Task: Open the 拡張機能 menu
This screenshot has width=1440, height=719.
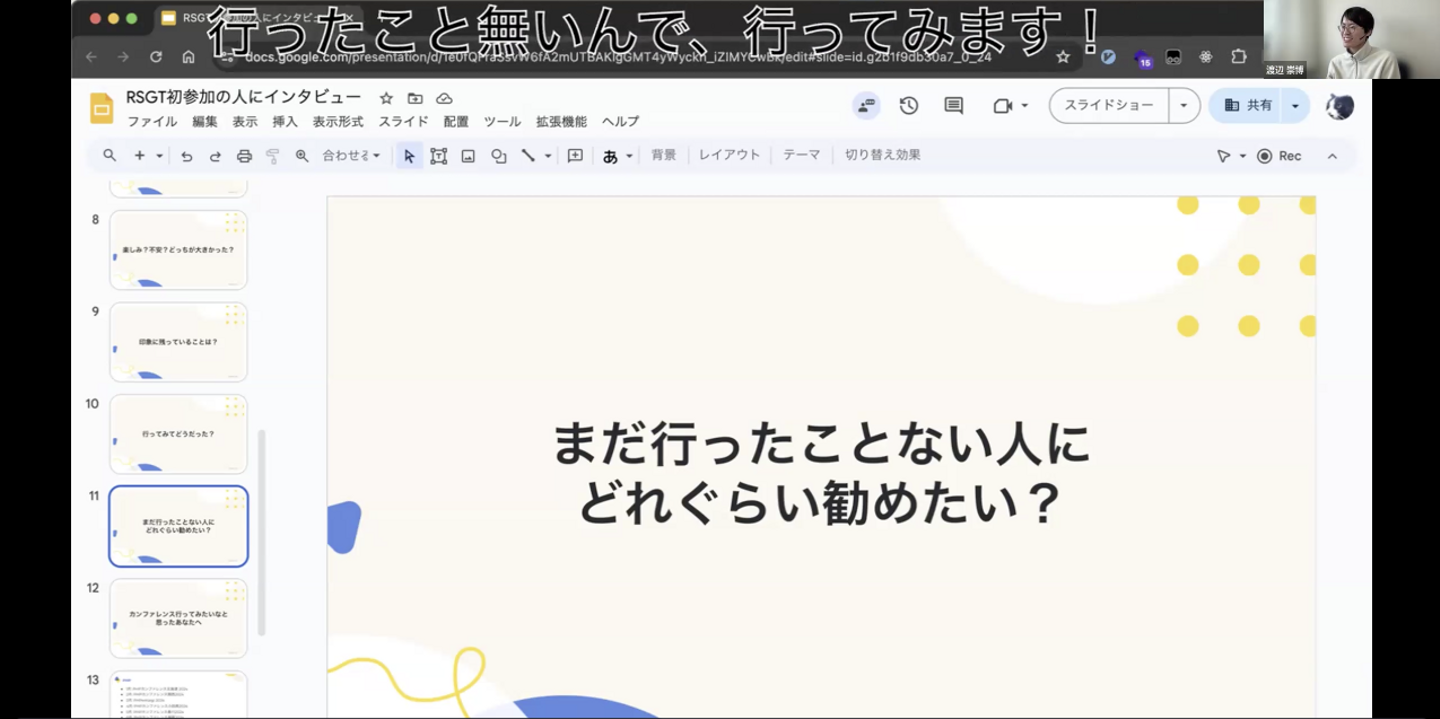Action: coord(561,122)
